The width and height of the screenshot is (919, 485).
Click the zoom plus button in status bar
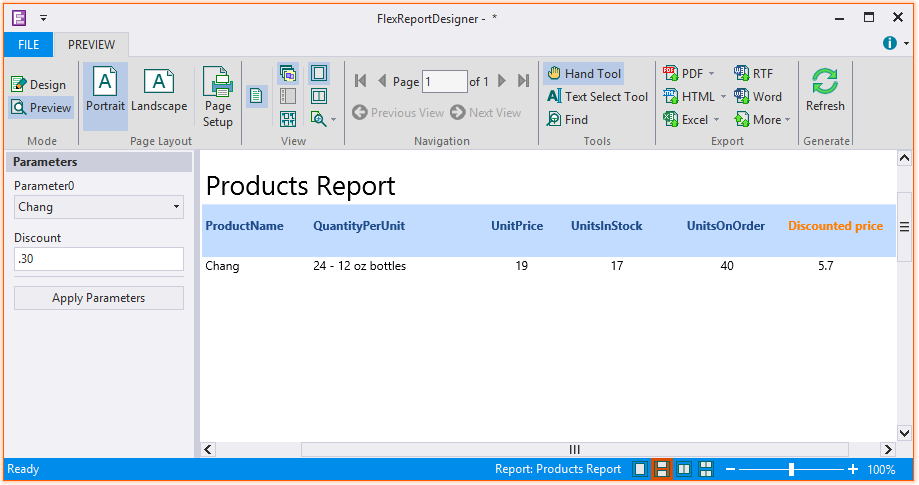pos(852,469)
